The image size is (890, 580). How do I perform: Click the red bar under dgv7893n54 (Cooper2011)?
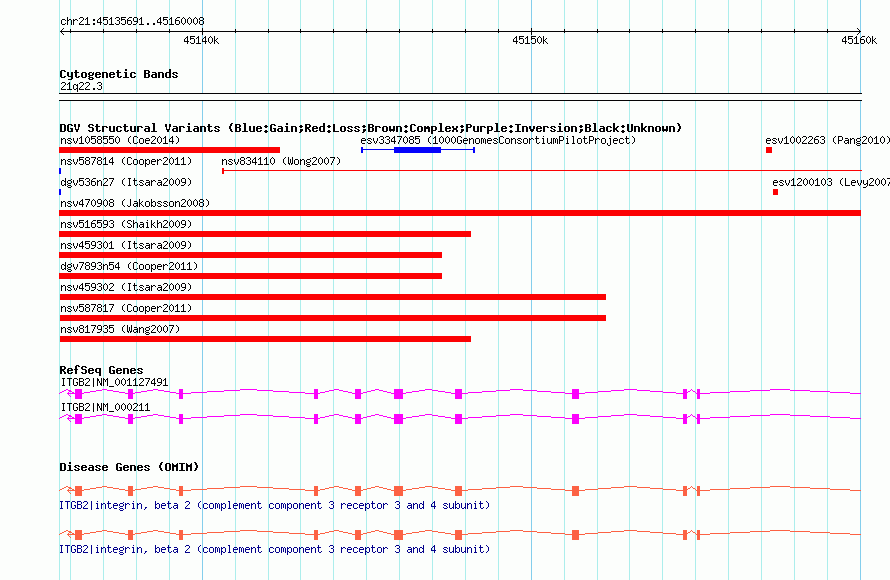click(251, 276)
